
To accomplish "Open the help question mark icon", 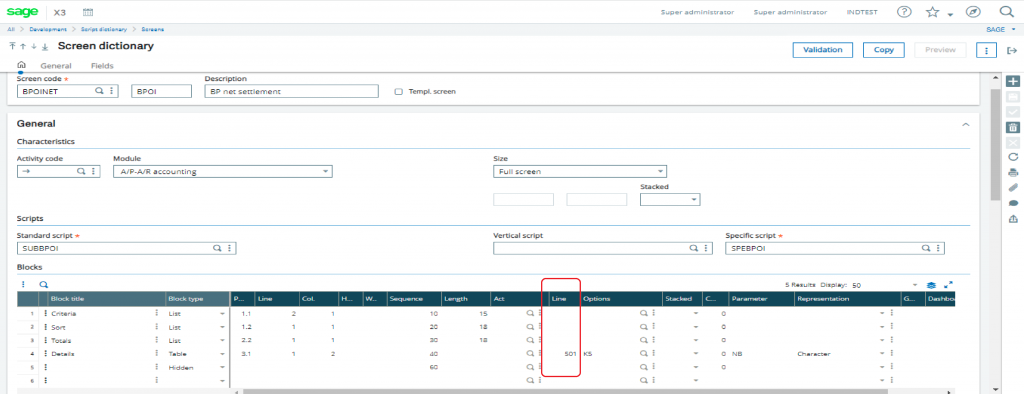I will click(904, 12).
